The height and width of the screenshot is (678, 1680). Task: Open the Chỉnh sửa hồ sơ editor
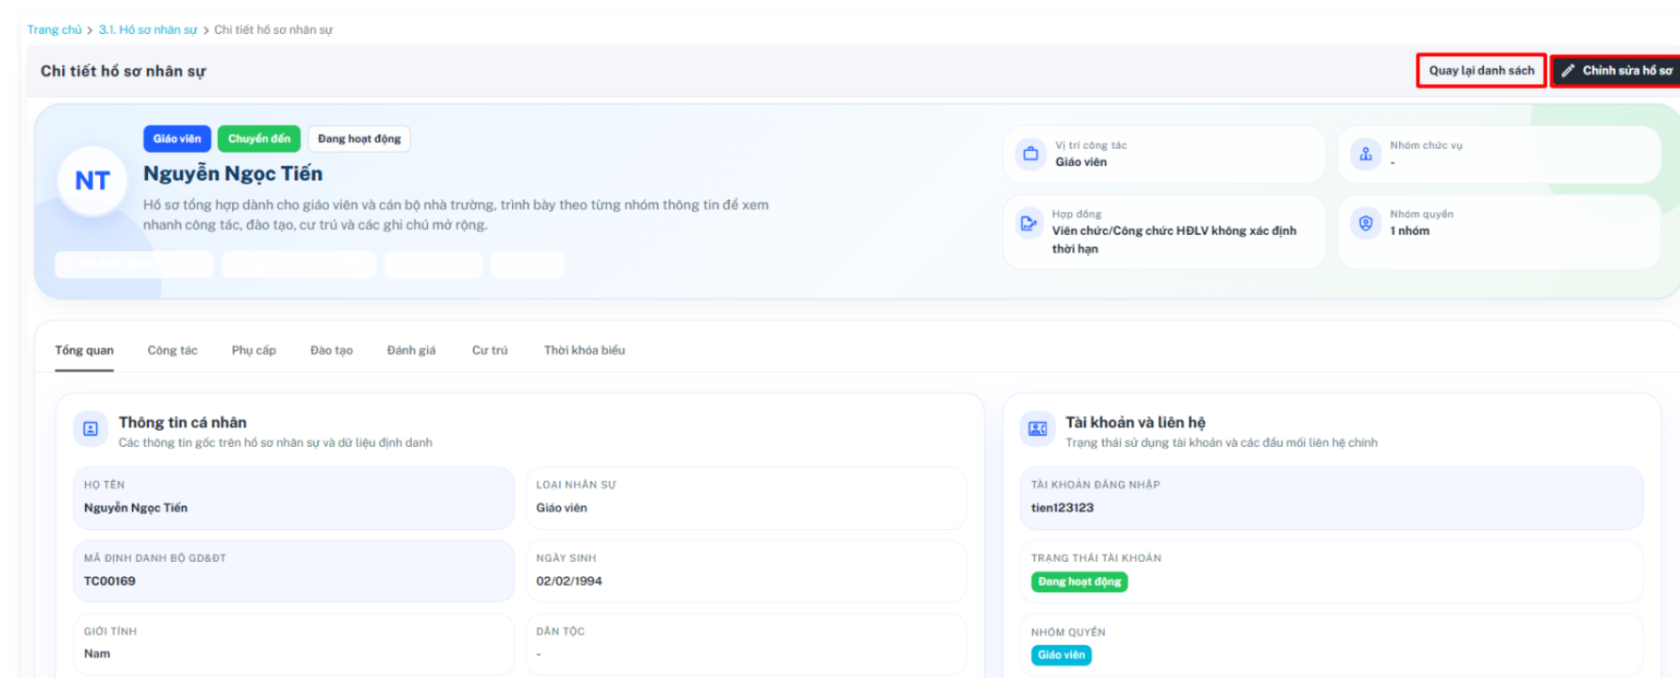tap(1616, 71)
